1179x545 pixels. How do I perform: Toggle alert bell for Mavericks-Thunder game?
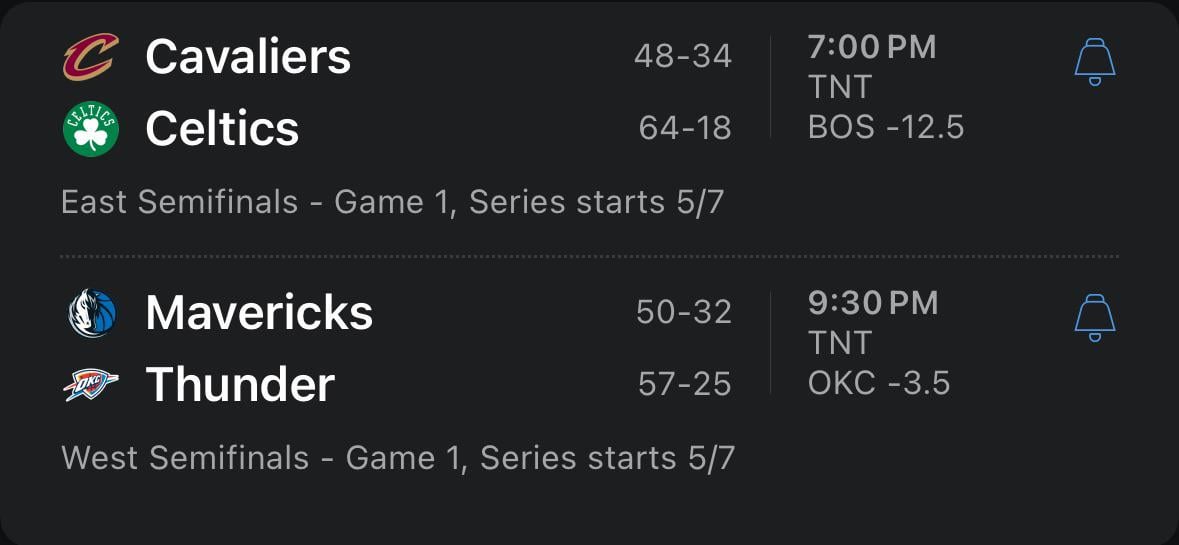[x=1094, y=318]
